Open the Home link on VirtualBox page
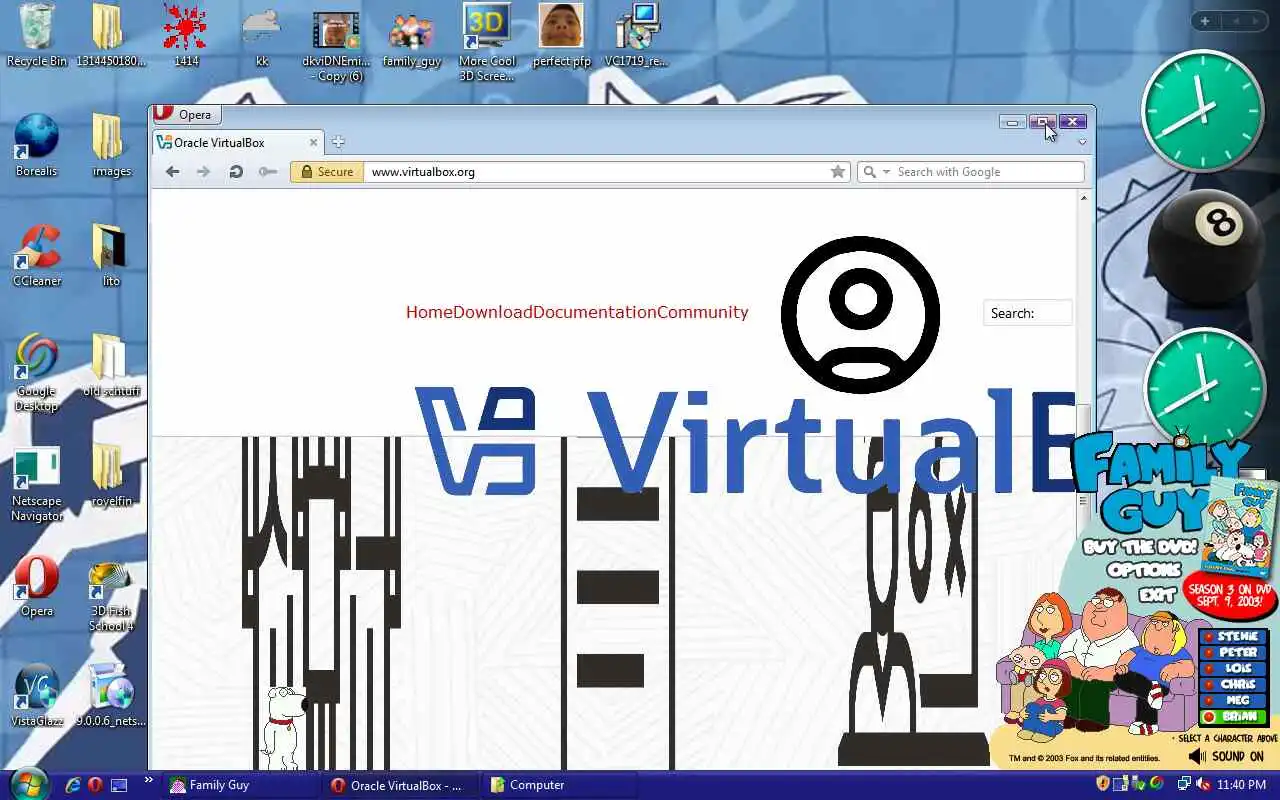1280x800 pixels. click(x=429, y=312)
